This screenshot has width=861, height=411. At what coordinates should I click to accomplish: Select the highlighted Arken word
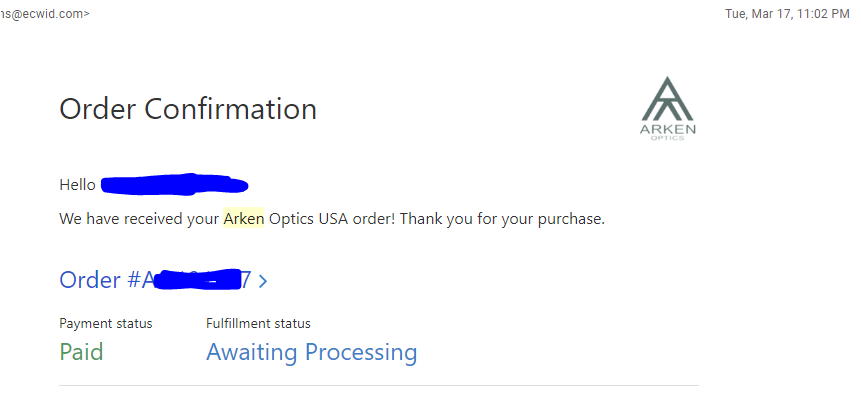point(243,218)
